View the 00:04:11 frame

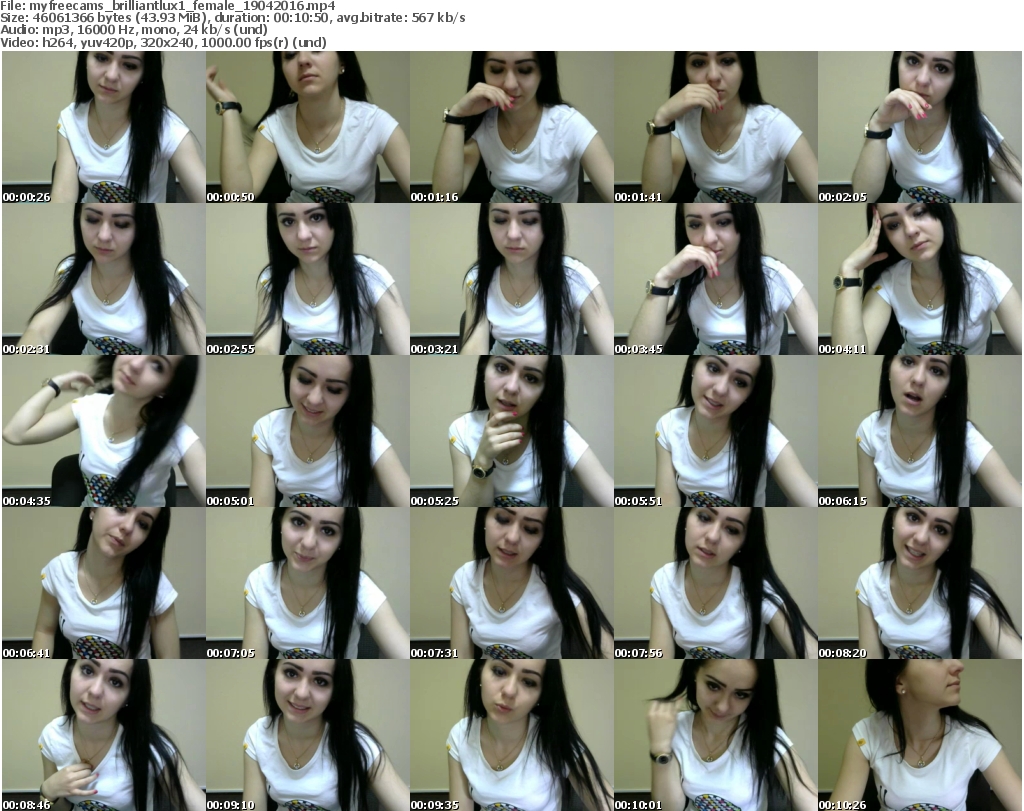pos(920,279)
